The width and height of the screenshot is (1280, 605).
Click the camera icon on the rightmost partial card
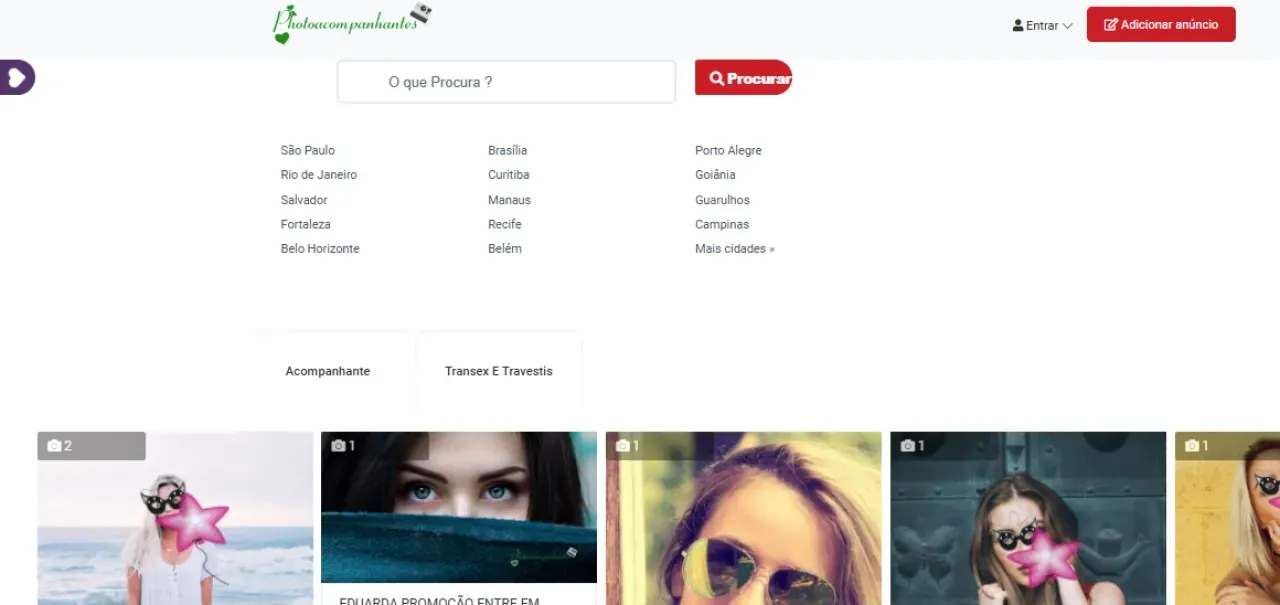(x=1191, y=445)
